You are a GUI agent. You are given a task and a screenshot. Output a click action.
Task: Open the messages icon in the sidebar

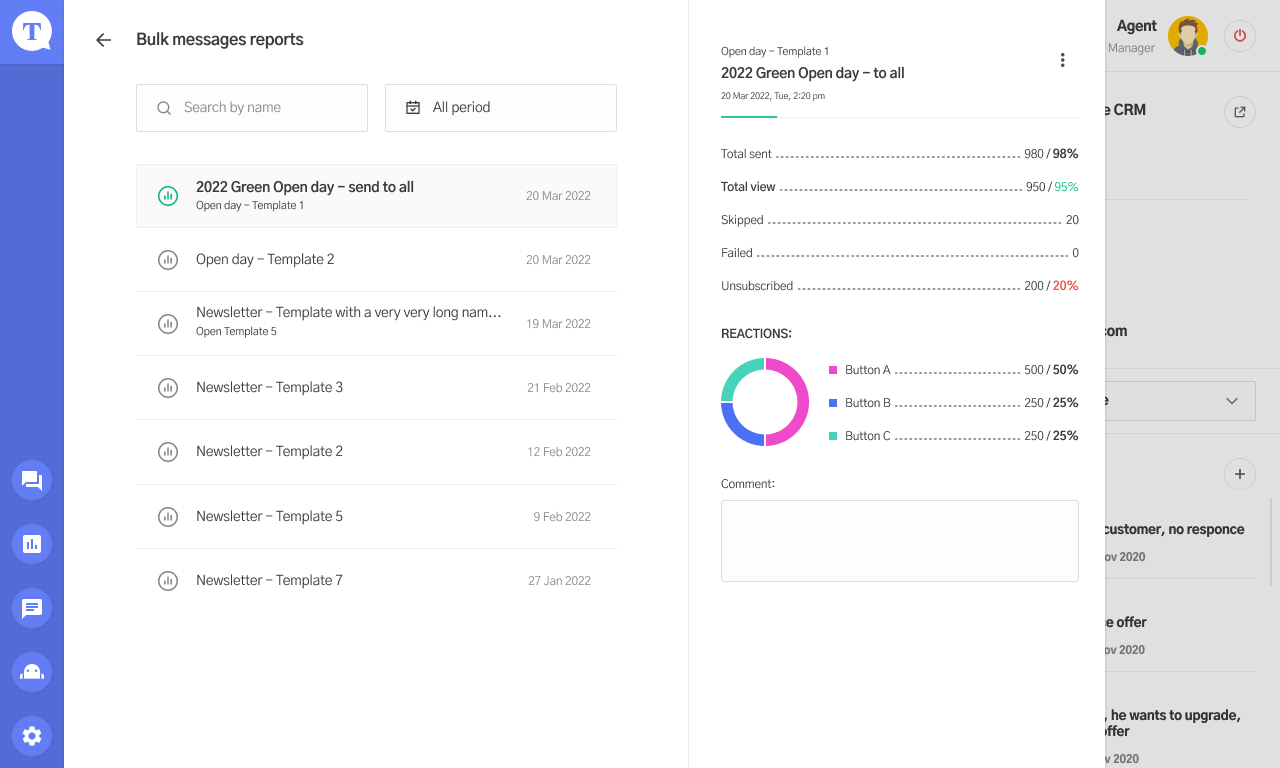[x=32, y=608]
